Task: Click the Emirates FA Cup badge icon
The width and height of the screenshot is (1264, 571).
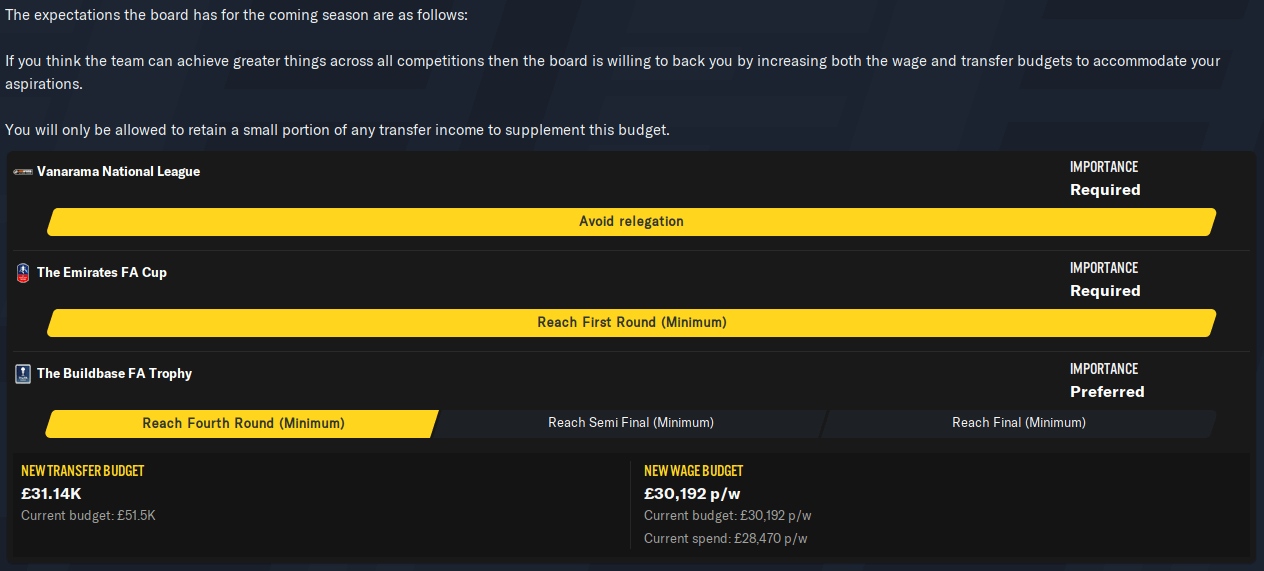Action: point(23,273)
